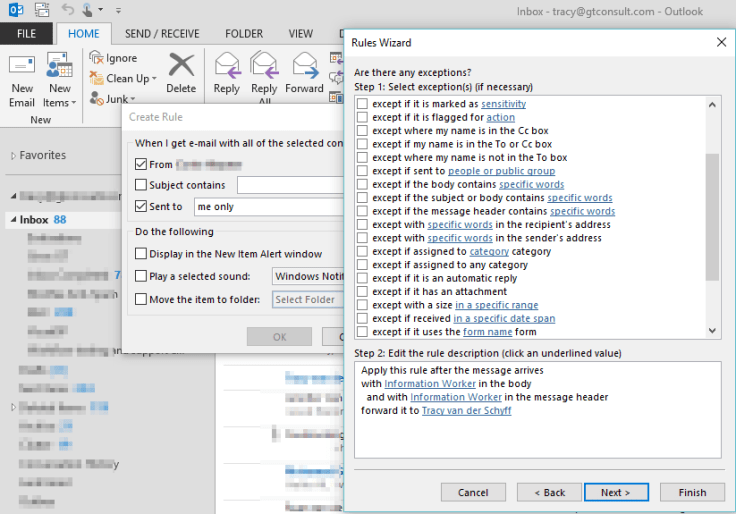
Task: Check 'except if it has an attachment'
Action: [363, 291]
